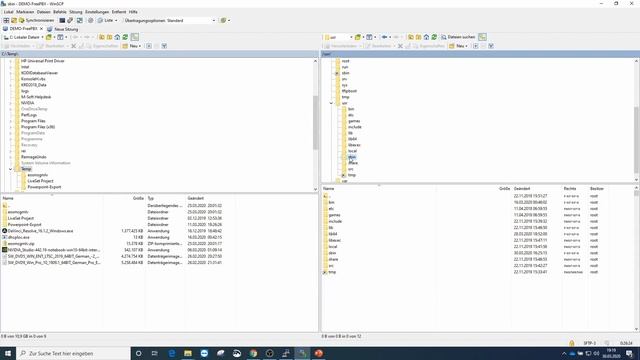This screenshot has width=640, height=360.
Task: Click the remote home directory icon
Action: point(426,37)
